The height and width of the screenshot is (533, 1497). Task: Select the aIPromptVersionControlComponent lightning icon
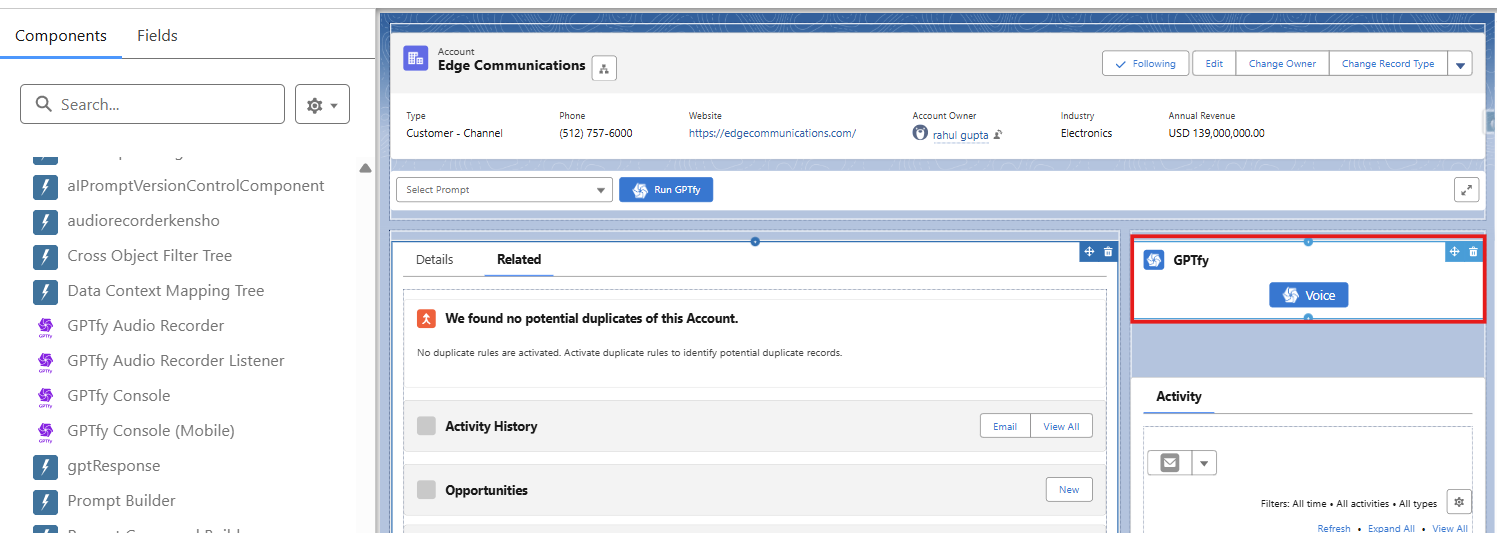[44, 186]
